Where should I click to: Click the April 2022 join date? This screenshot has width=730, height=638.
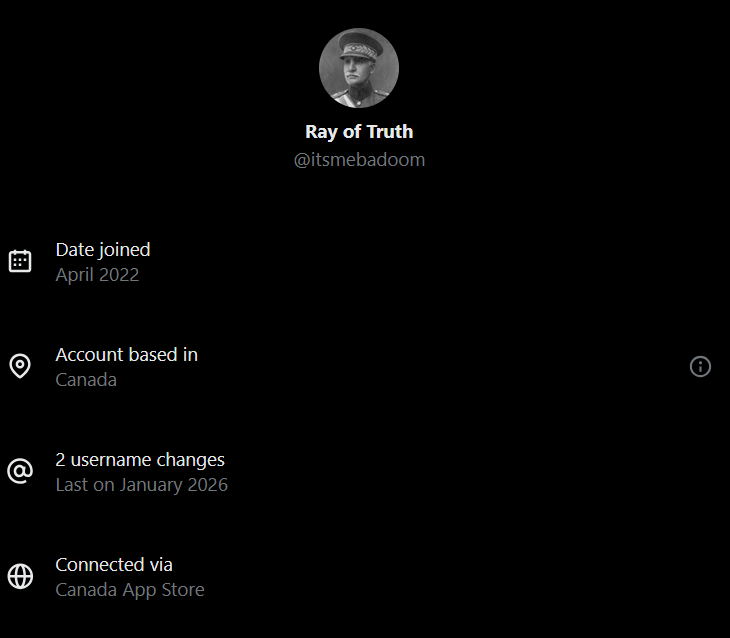[97, 275]
